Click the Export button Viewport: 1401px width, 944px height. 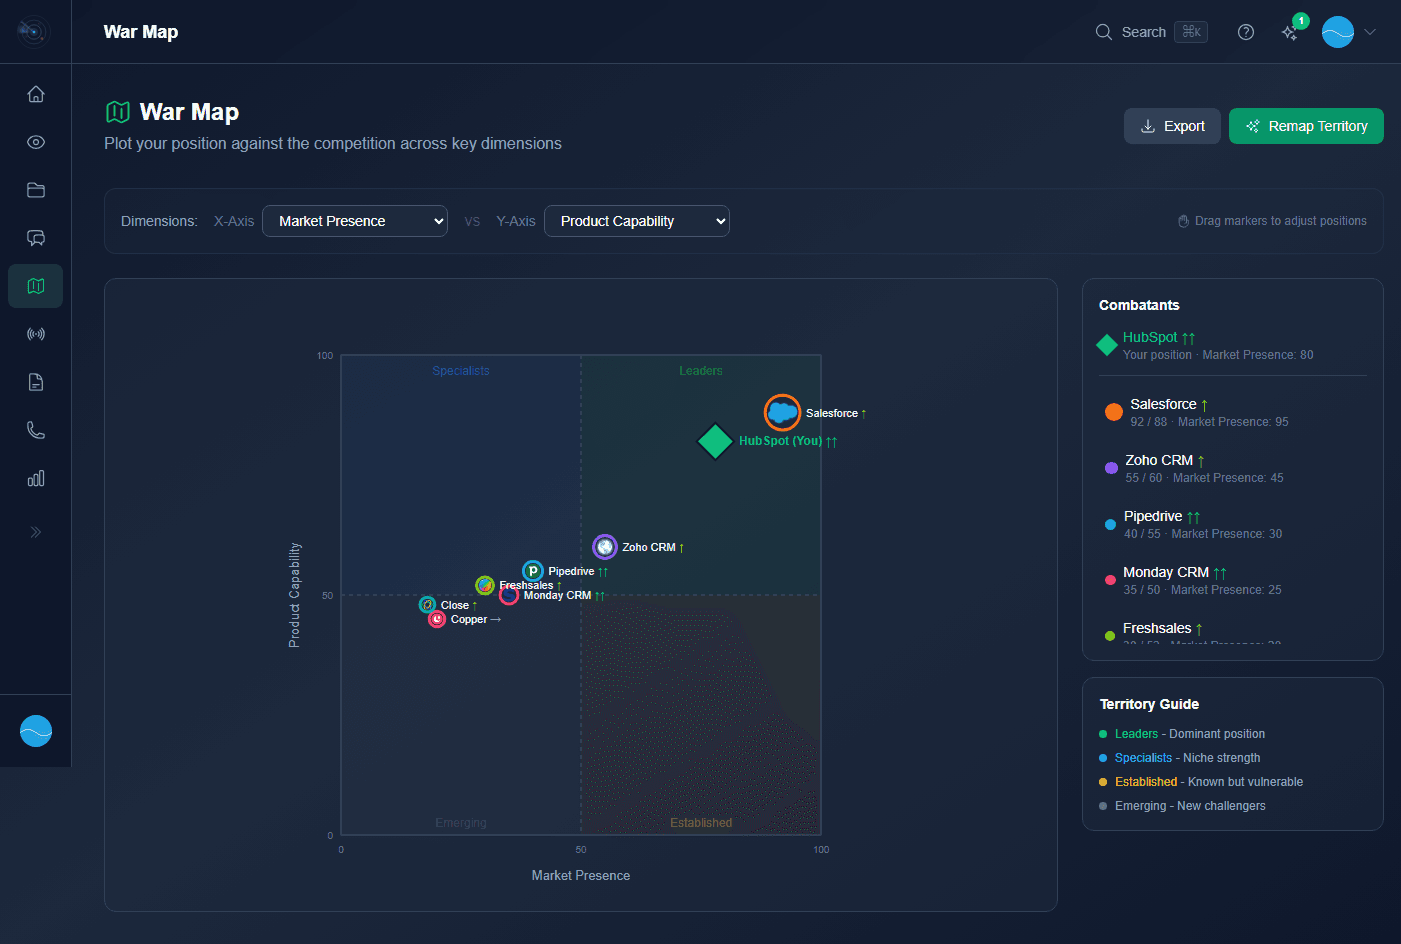pyautogui.click(x=1172, y=126)
